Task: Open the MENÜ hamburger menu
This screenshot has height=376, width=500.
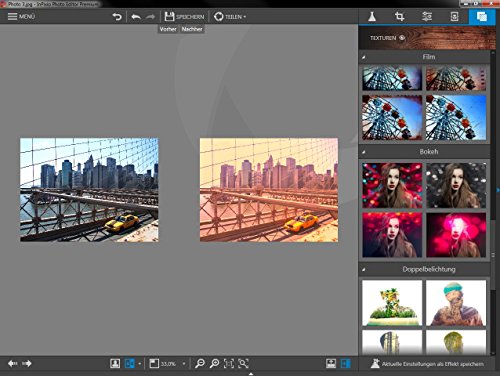Action: [x=21, y=16]
